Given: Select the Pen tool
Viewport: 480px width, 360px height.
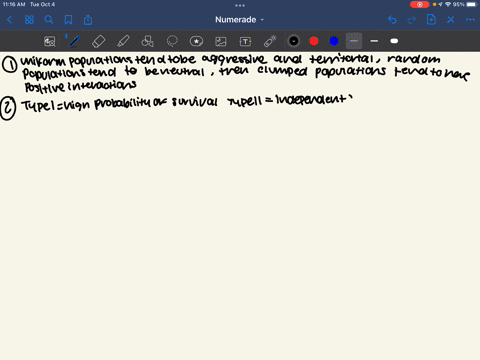Looking at the screenshot, I should click(x=74, y=41).
